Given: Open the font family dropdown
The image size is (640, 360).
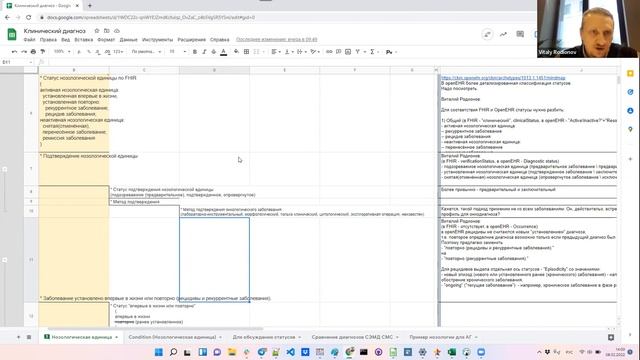Looking at the screenshot, I should pos(146,52).
